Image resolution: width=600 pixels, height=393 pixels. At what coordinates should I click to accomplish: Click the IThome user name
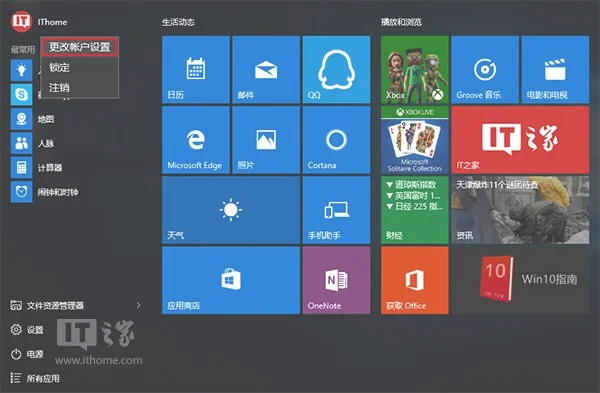(52, 22)
